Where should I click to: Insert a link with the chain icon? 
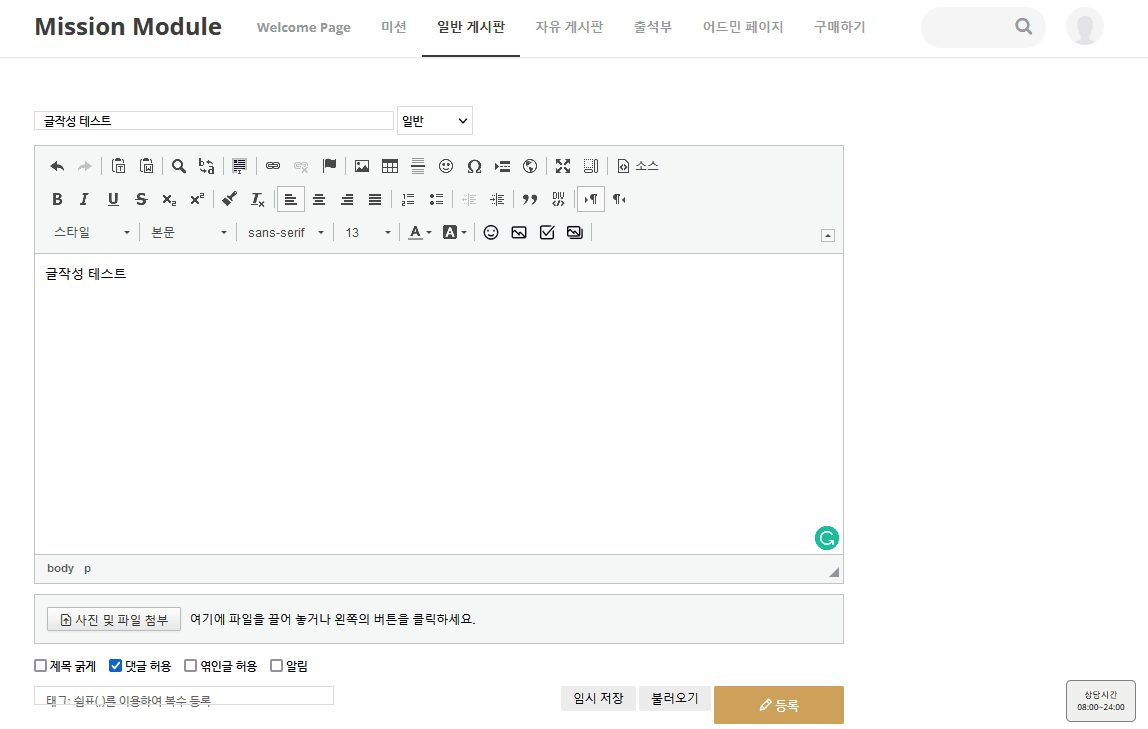273,166
